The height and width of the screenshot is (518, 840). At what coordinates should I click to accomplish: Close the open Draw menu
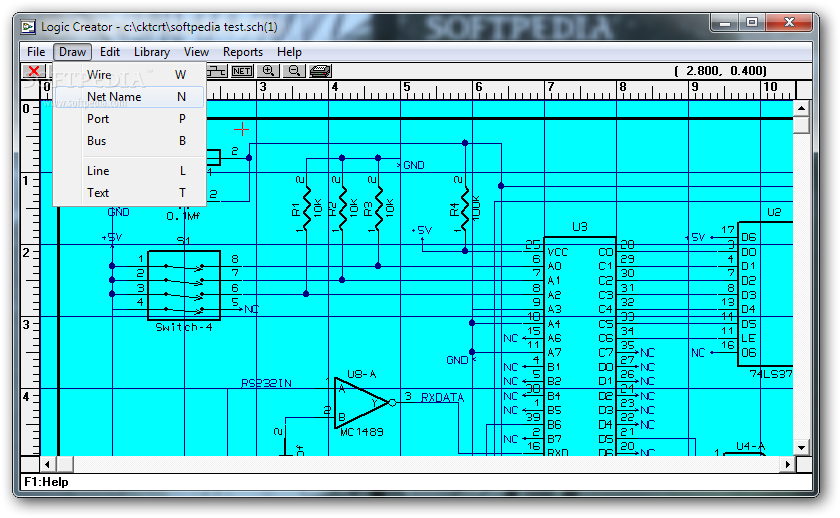(x=72, y=52)
